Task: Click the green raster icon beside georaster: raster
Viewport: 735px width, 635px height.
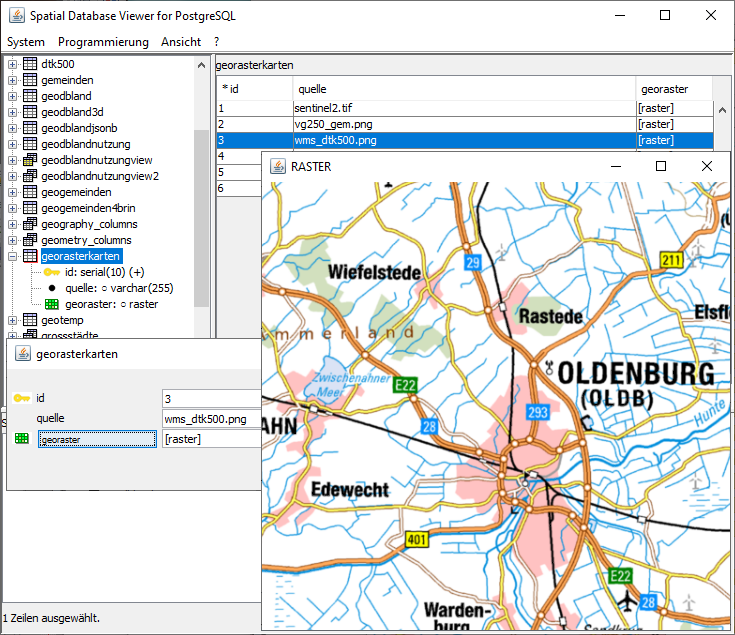Action: tap(52, 304)
